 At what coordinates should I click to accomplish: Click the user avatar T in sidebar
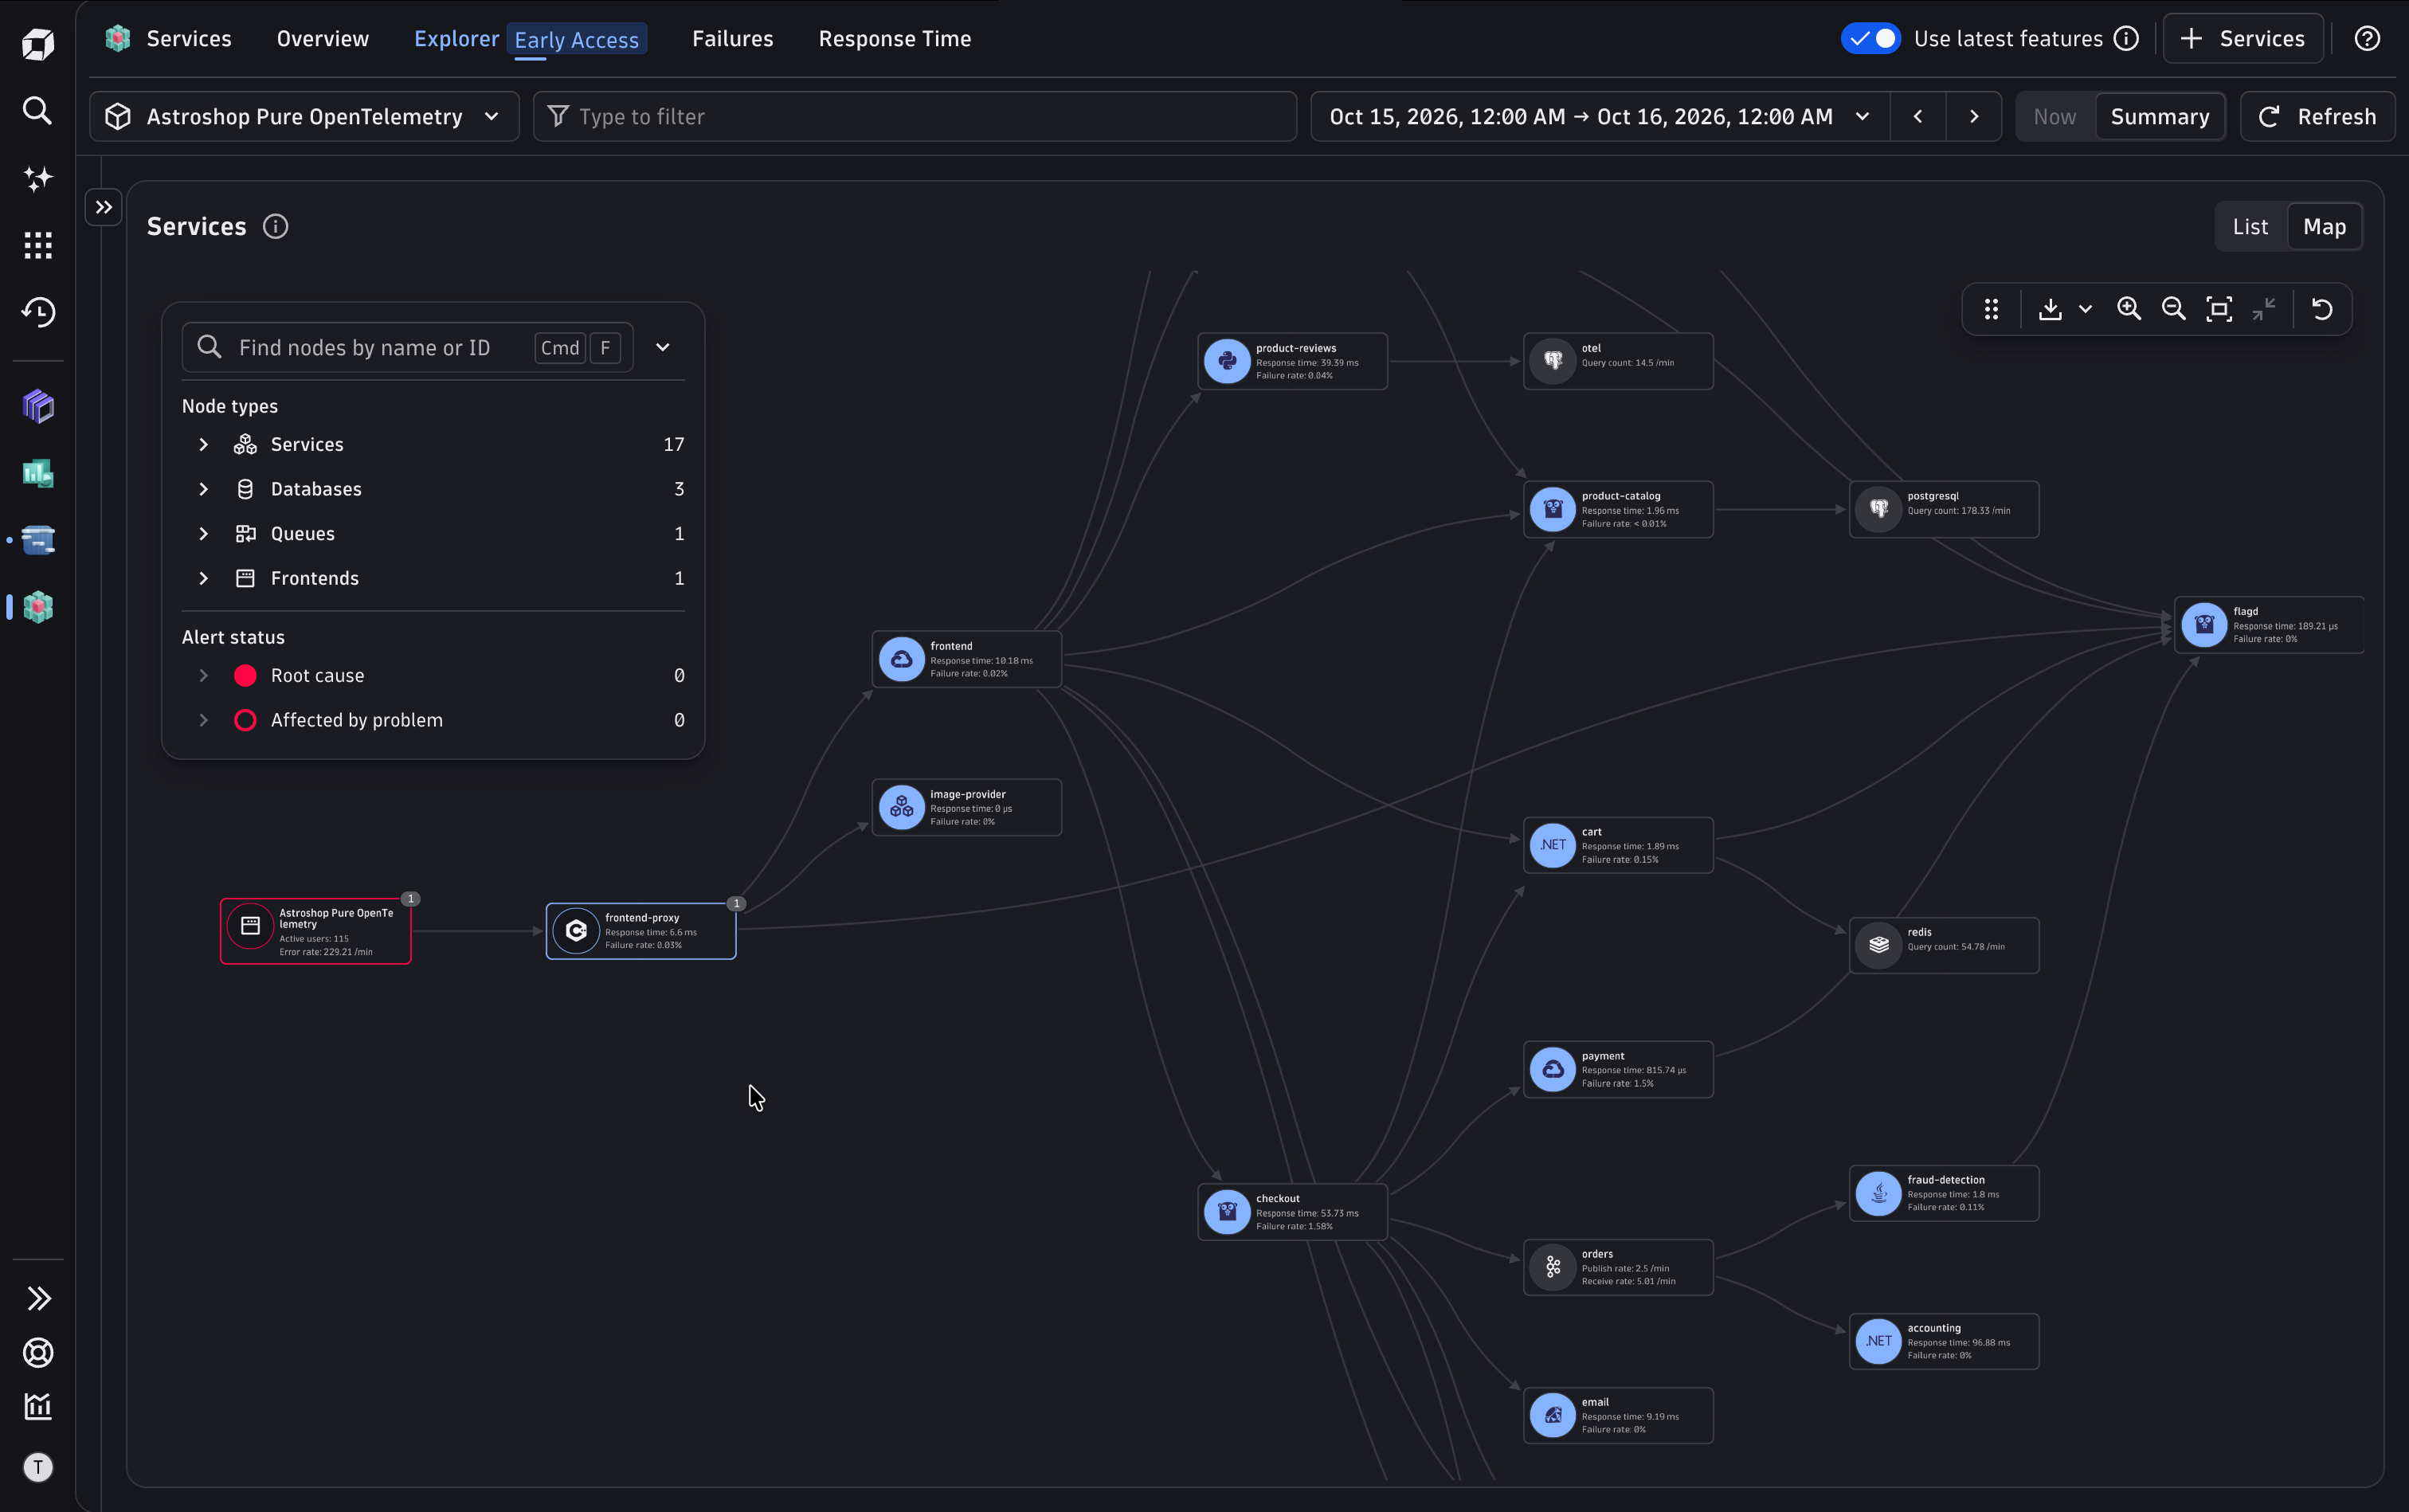(37, 1467)
